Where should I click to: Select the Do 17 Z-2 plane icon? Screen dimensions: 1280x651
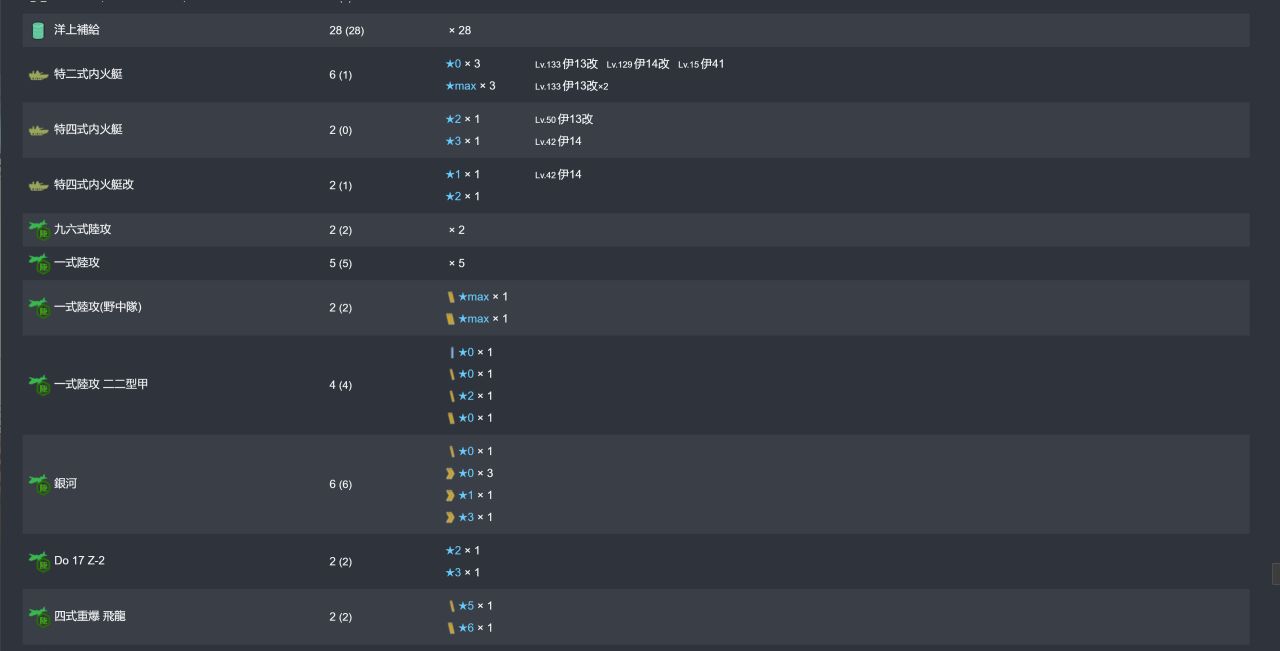39,561
